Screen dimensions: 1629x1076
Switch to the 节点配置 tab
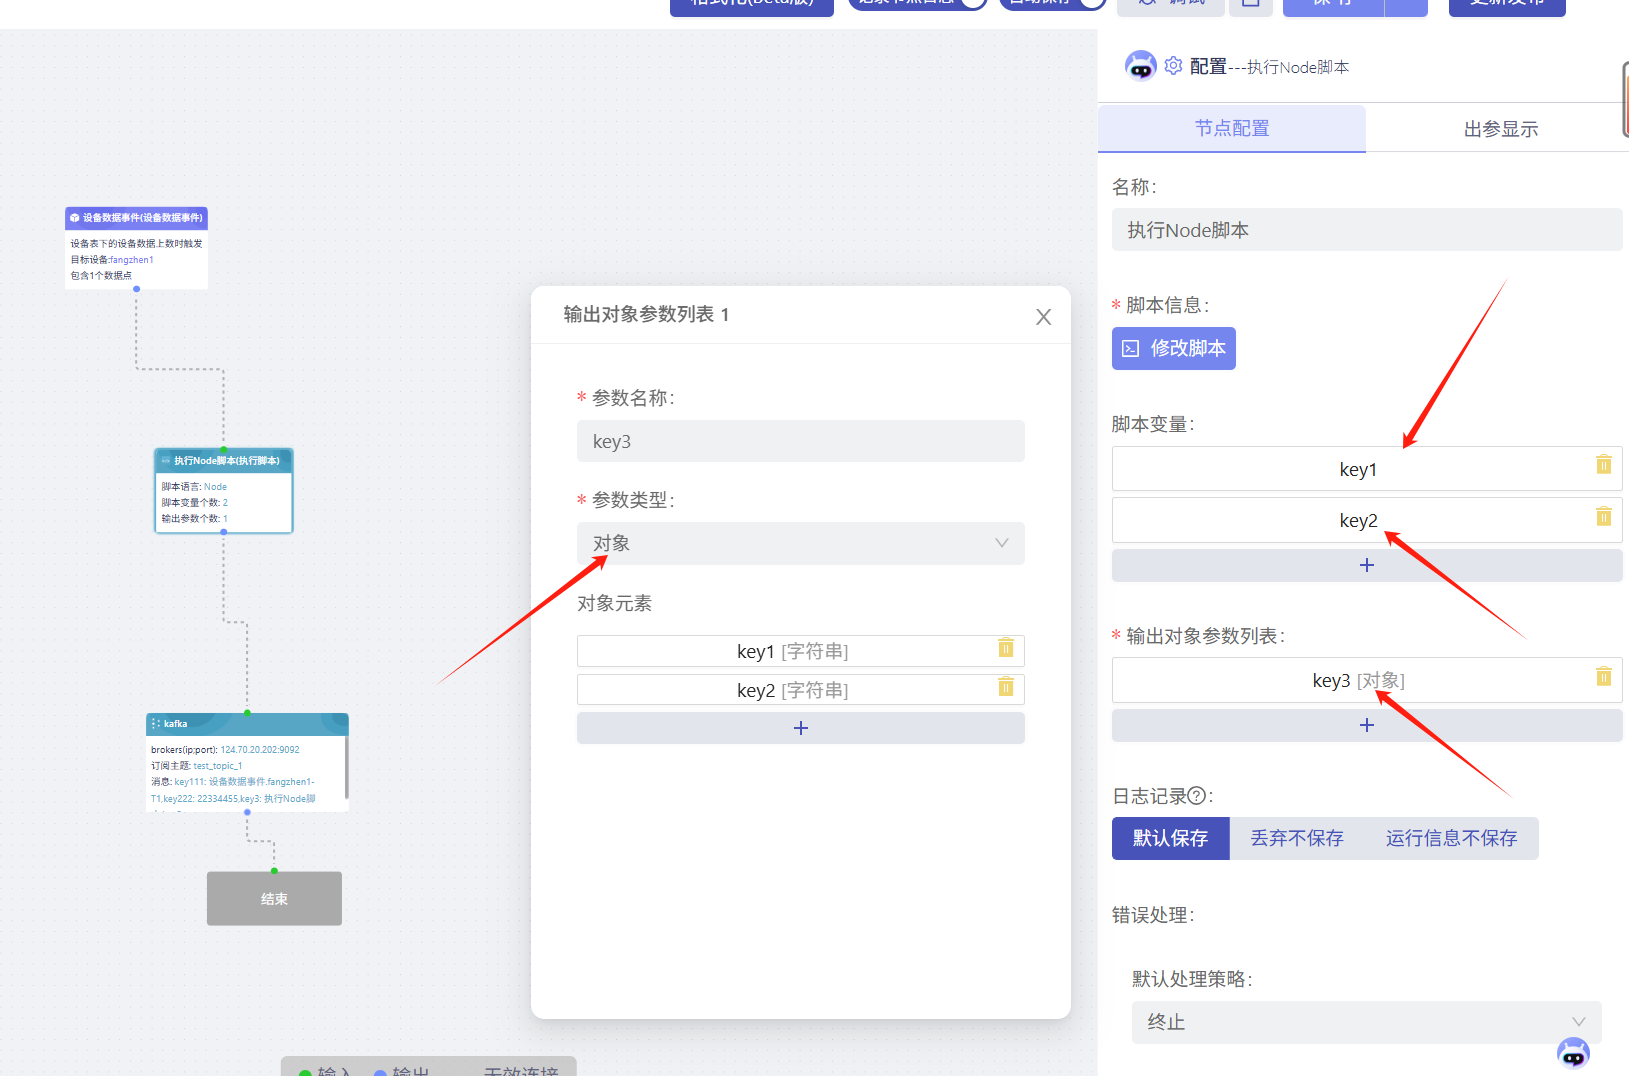[1232, 128]
